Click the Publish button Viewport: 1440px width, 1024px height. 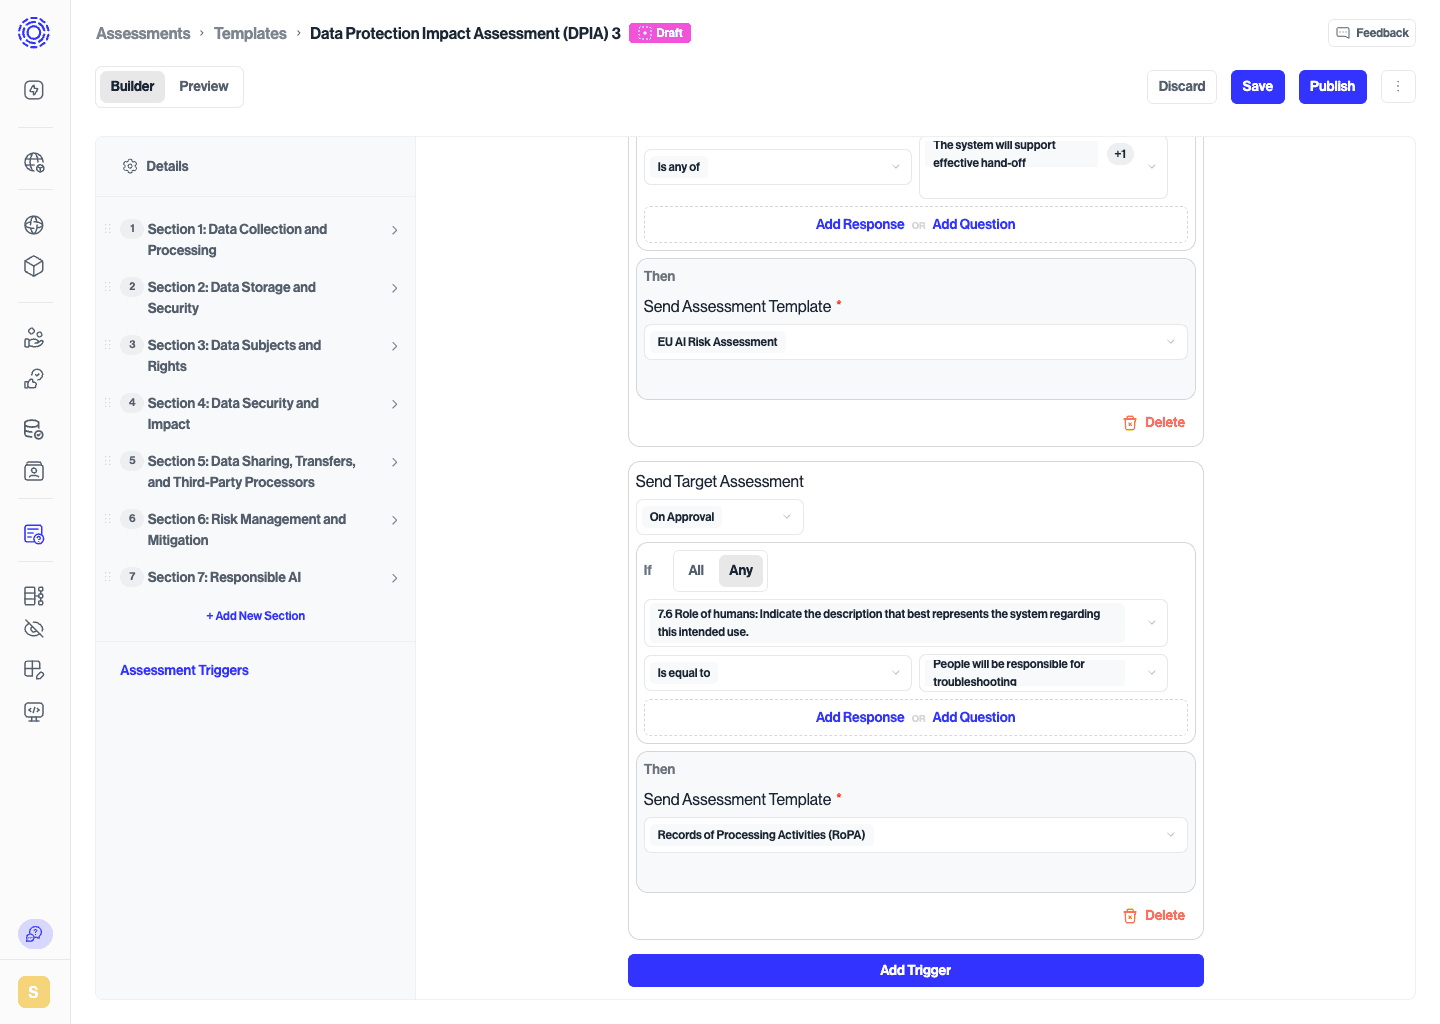tap(1332, 87)
